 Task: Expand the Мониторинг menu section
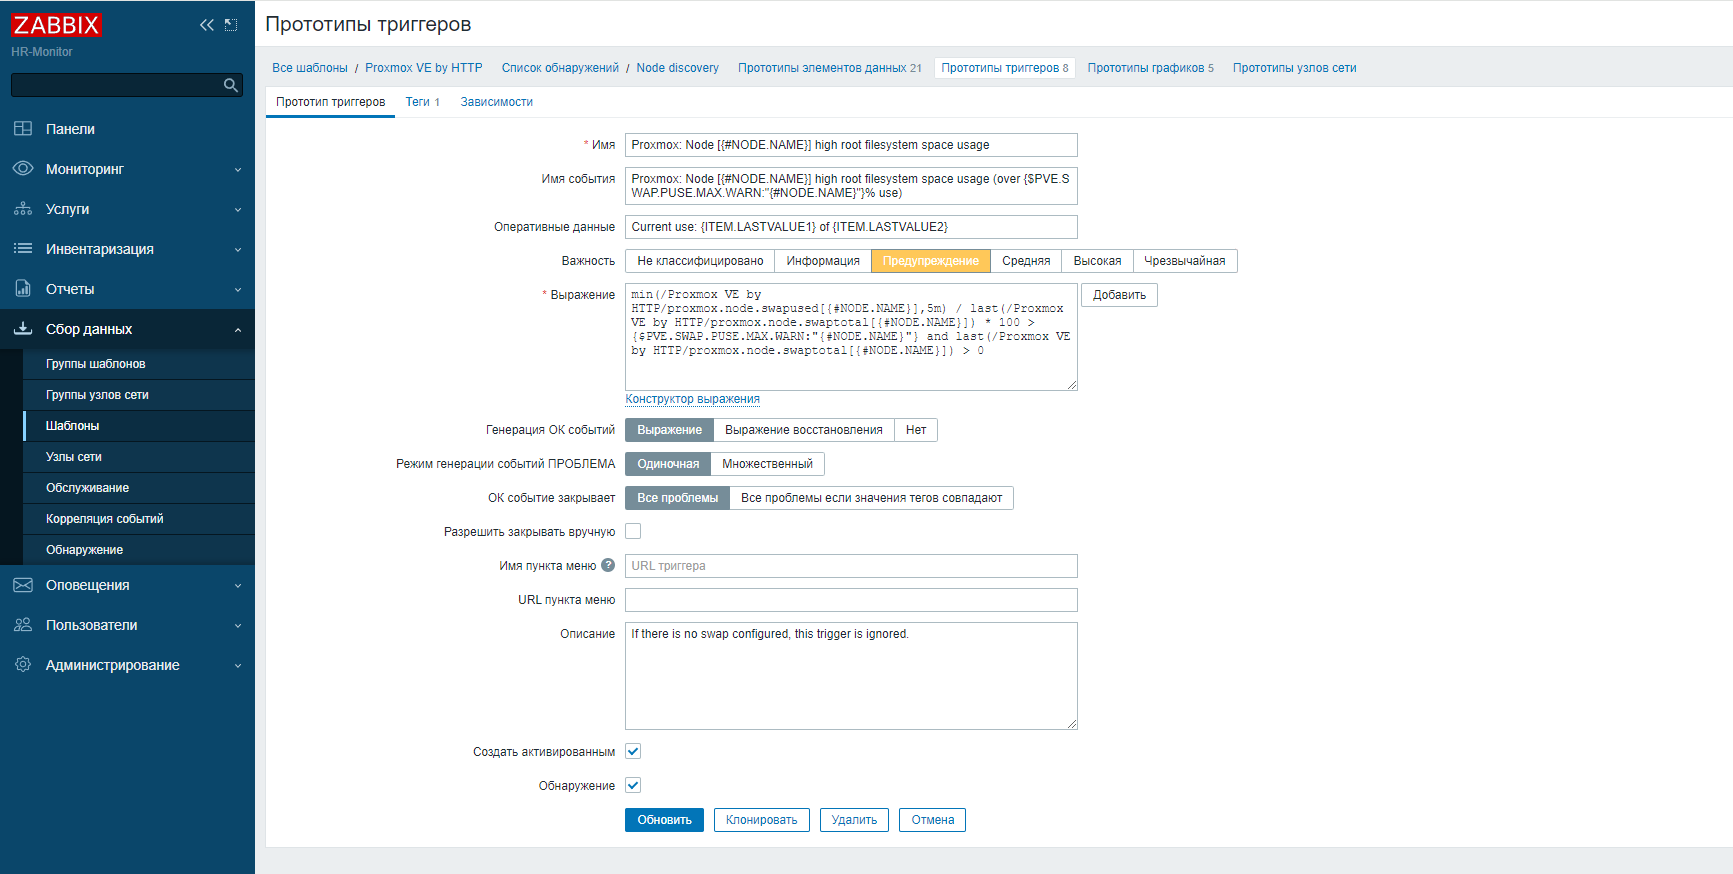coord(238,170)
